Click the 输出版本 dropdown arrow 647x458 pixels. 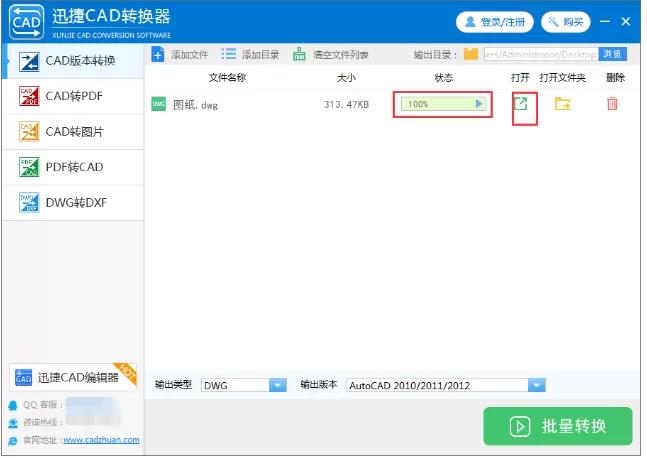coord(537,385)
